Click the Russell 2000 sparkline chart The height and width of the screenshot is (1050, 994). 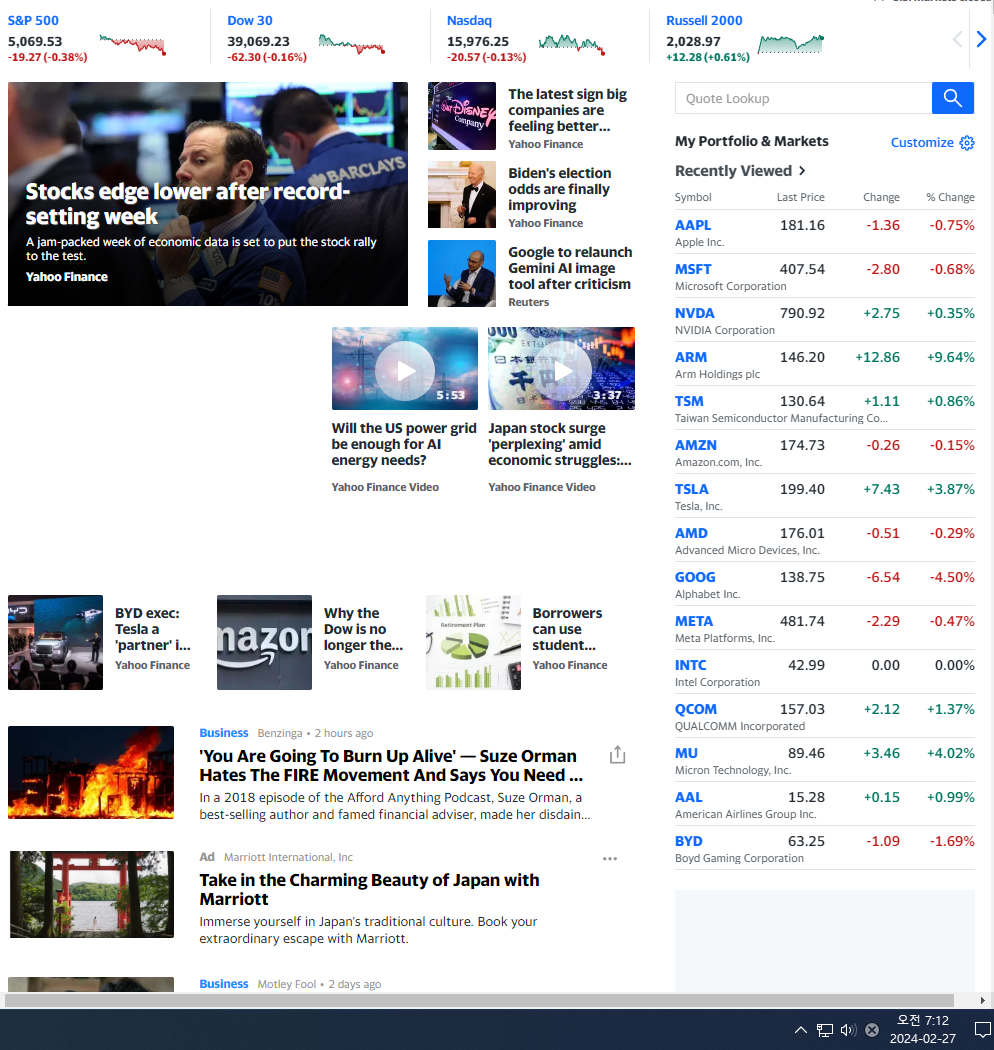[790, 44]
